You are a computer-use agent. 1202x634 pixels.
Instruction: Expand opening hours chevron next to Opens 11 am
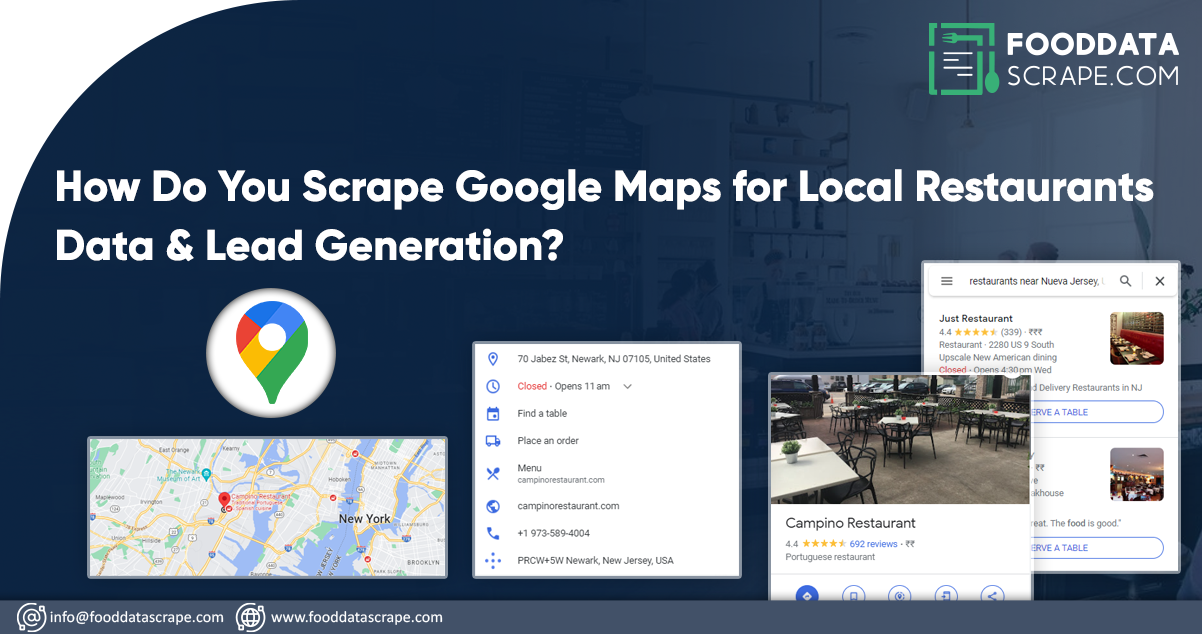627,386
